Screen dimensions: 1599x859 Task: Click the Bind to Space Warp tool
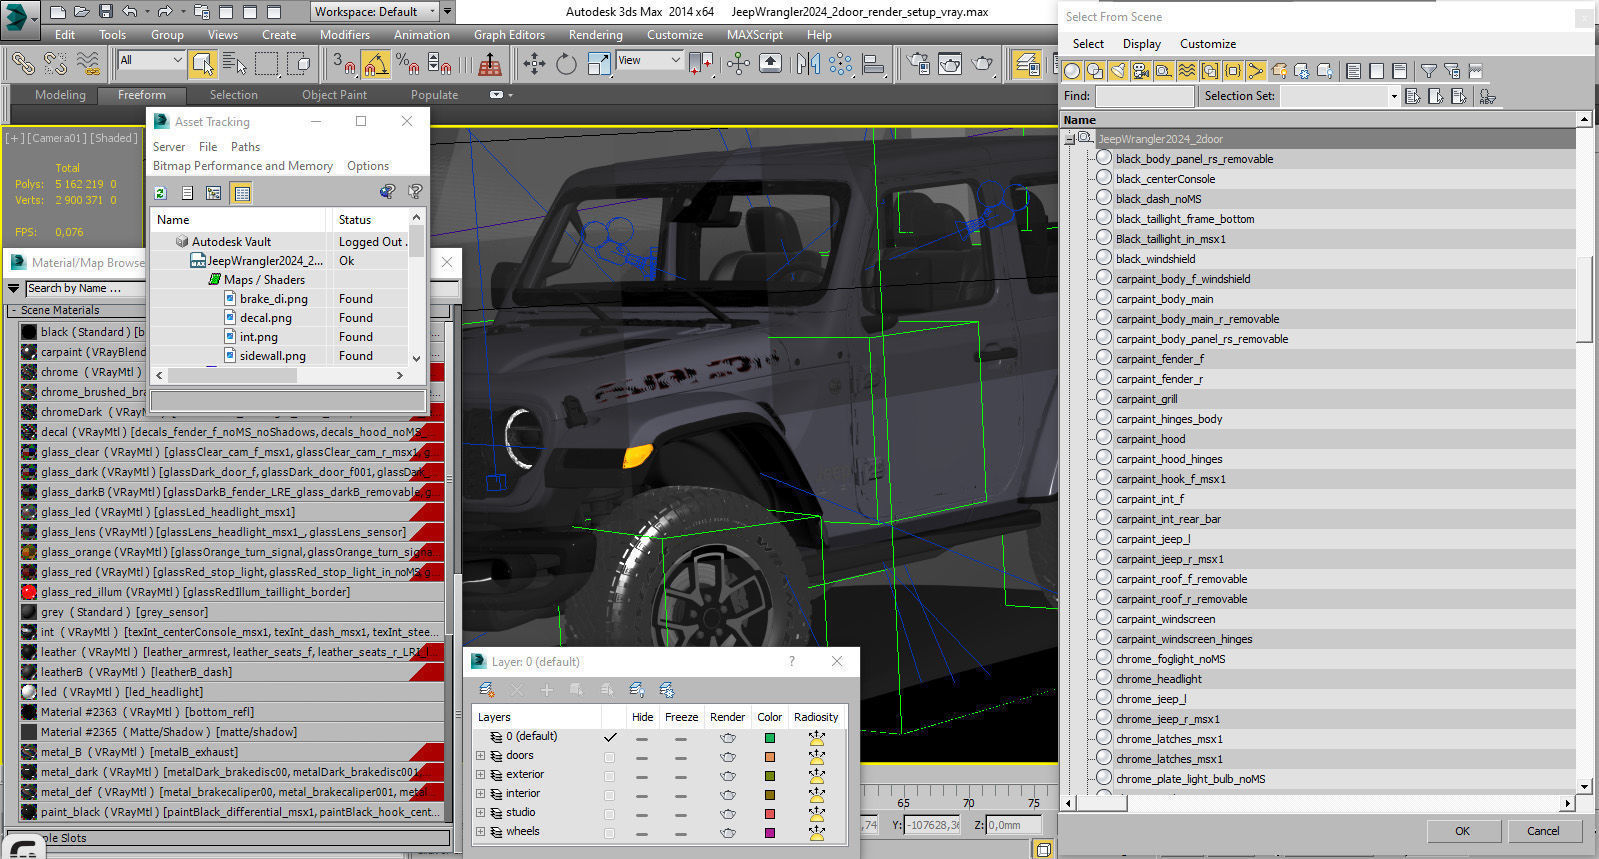pyautogui.click(x=88, y=64)
